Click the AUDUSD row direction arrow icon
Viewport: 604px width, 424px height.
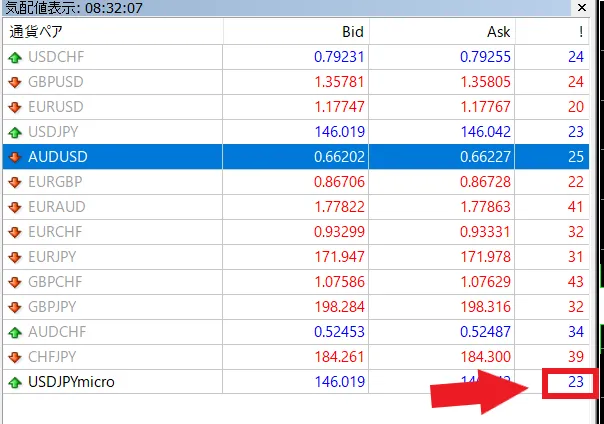coord(14,157)
